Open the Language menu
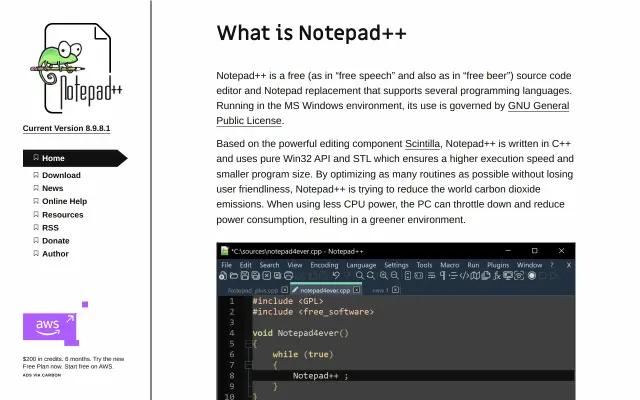Image resolution: width=640 pixels, height=400 pixels. 361,265
